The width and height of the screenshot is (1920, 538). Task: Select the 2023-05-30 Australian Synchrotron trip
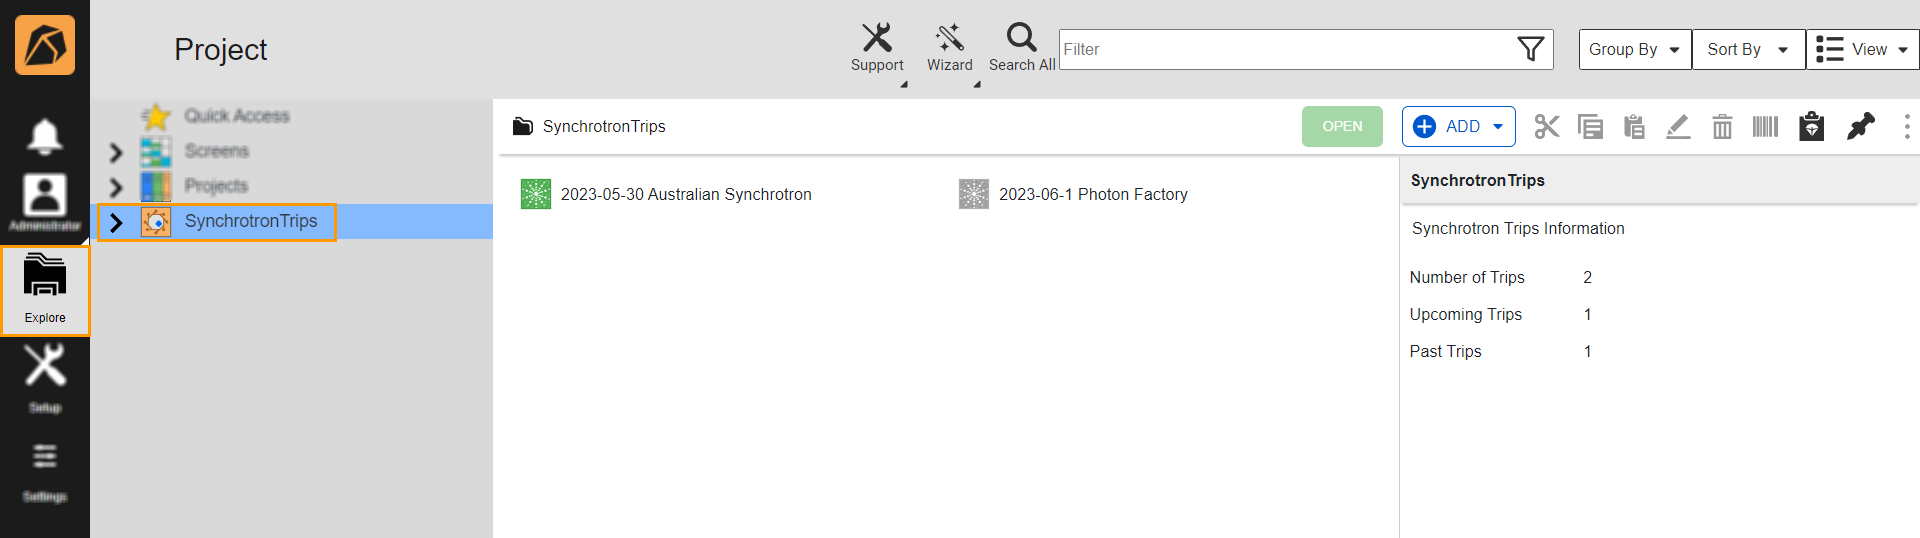(x=685, y=194)
